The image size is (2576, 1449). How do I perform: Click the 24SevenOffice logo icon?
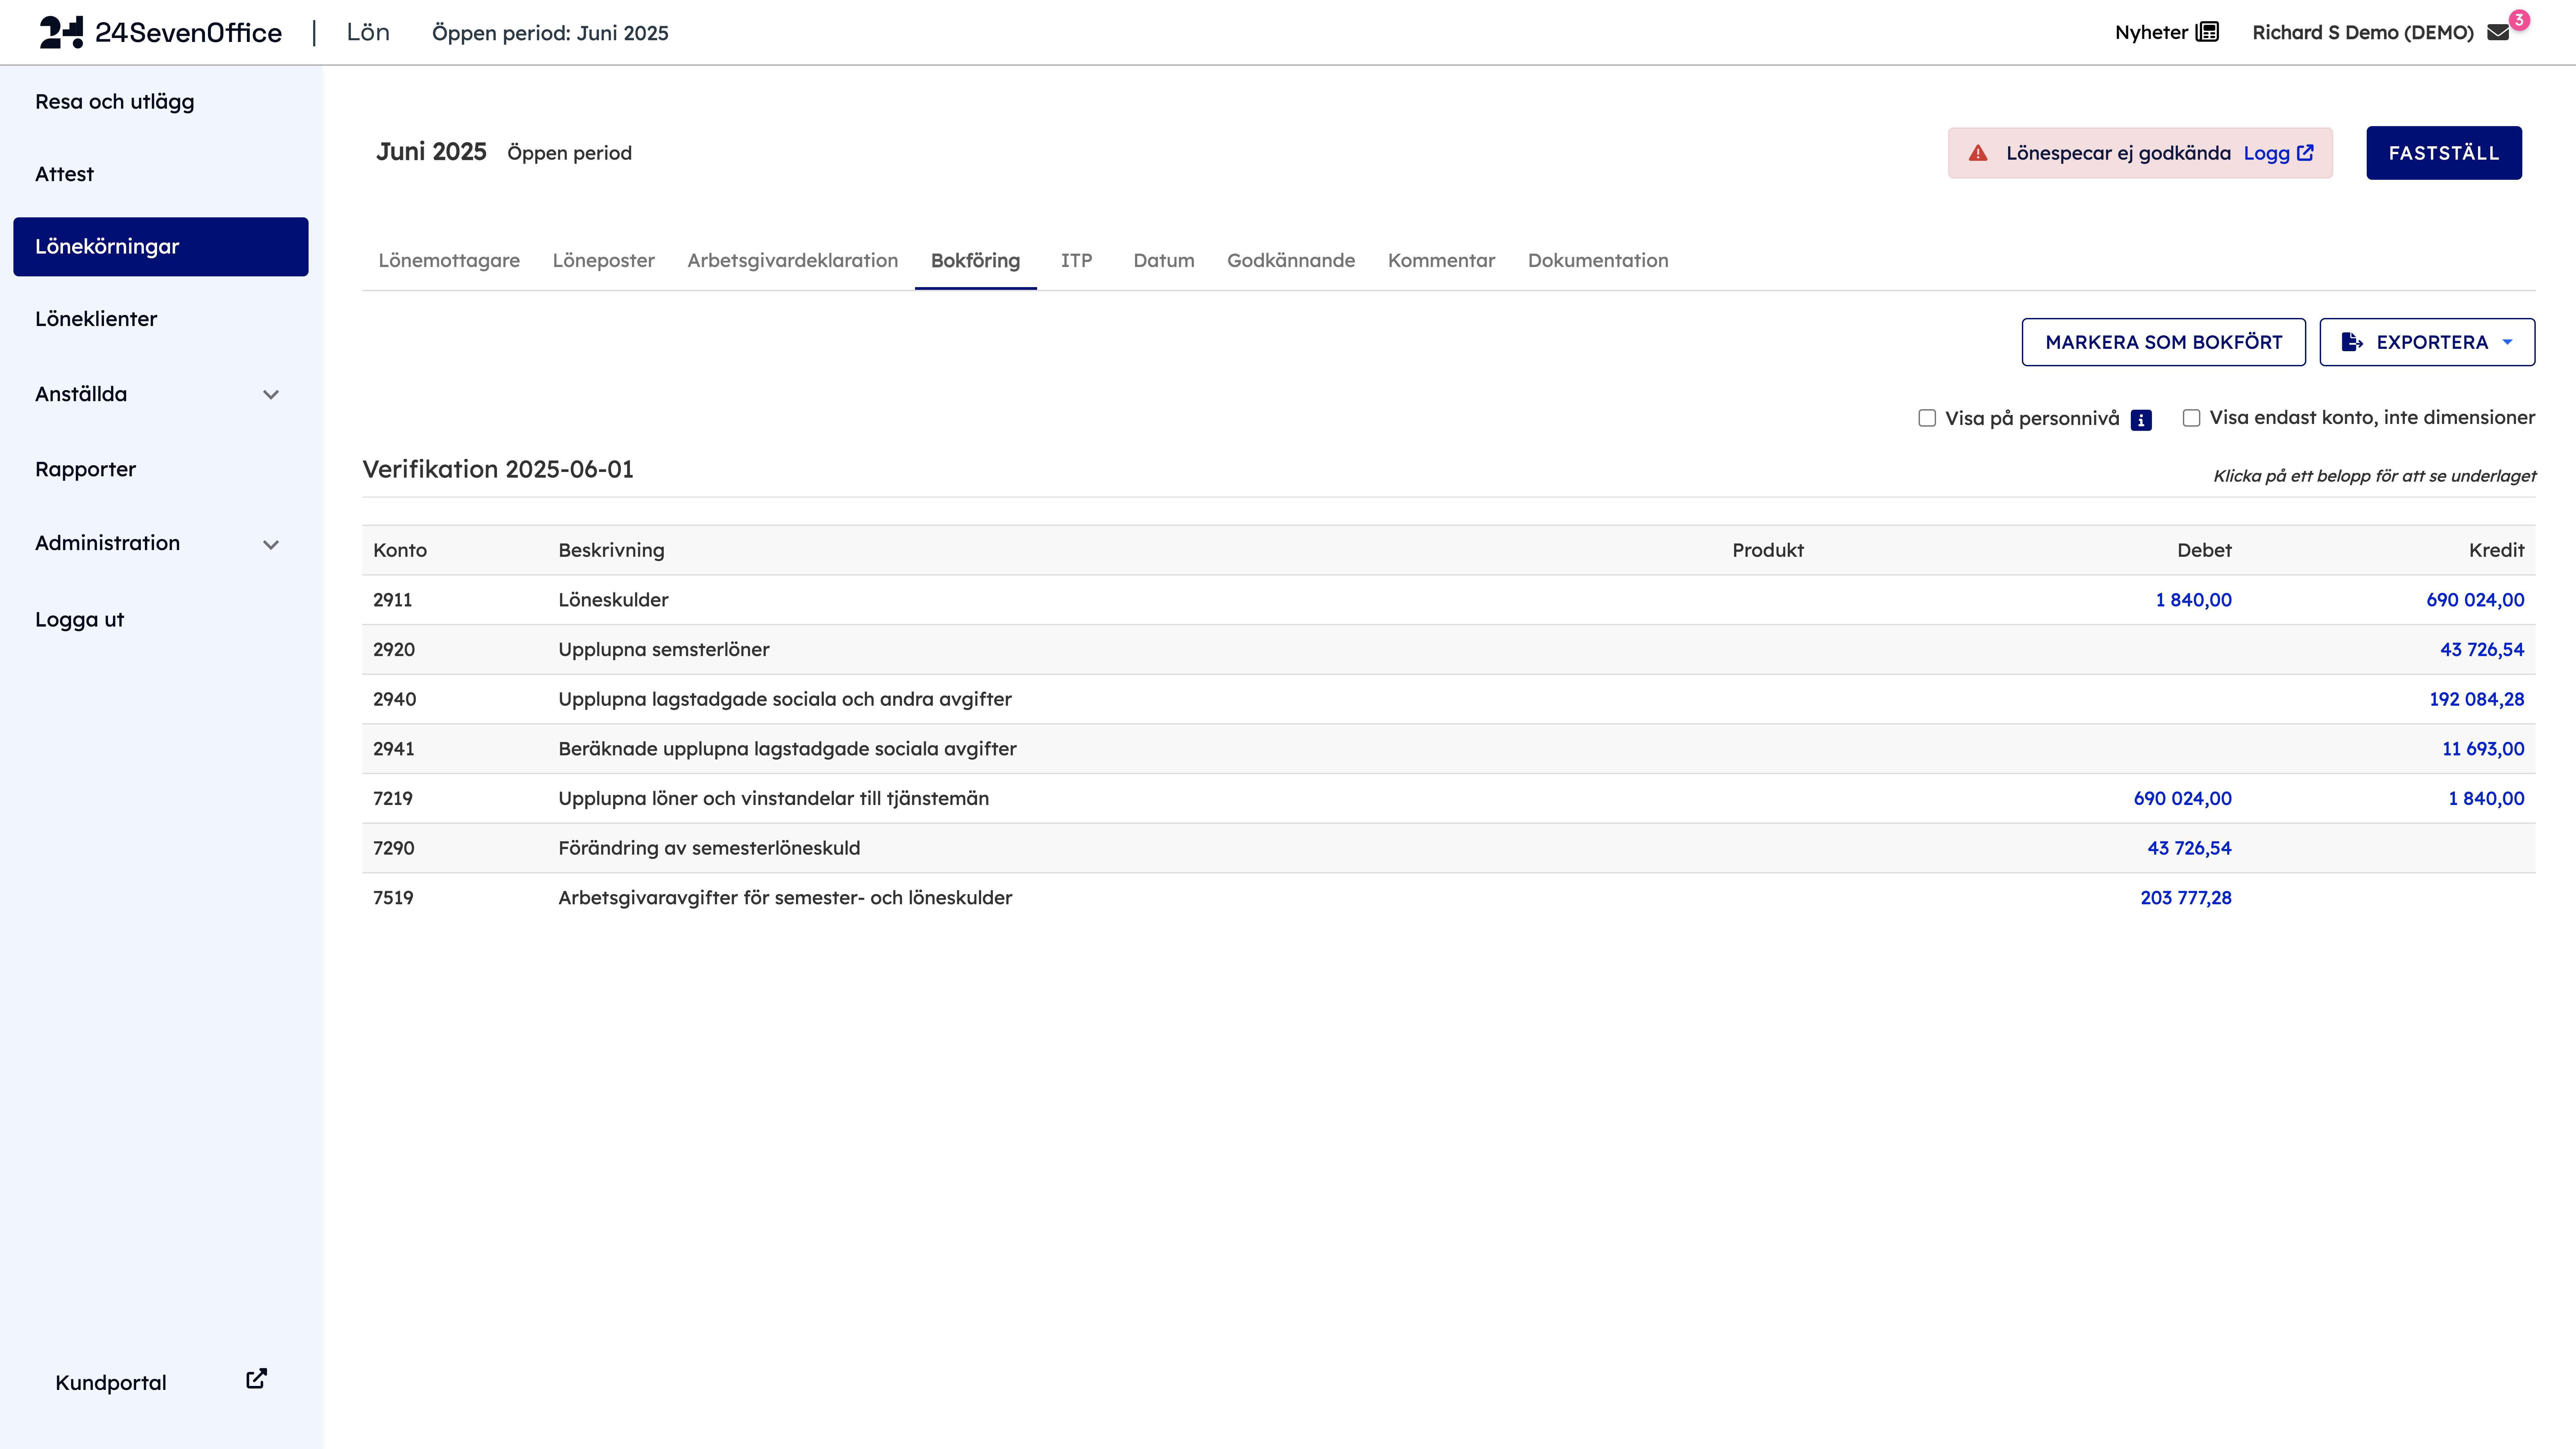point(61,32)
